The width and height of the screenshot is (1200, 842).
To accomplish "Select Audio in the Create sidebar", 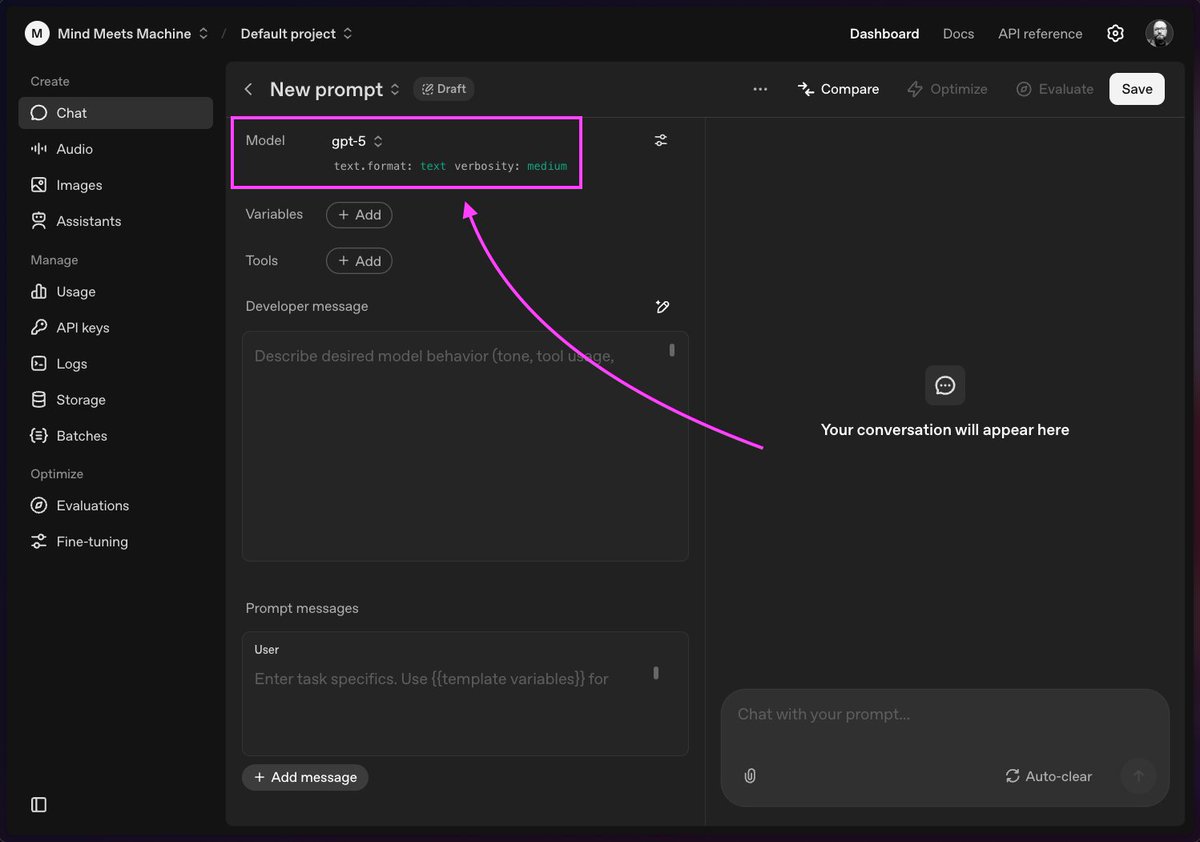I will 75,148.
